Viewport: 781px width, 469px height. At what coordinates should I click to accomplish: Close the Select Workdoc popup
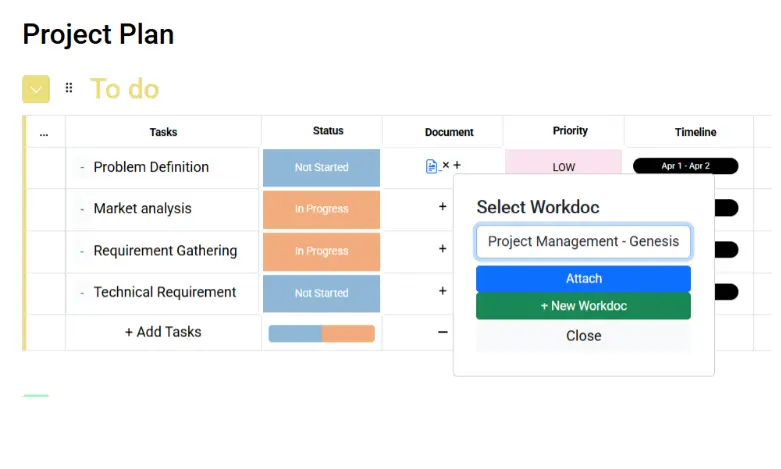click(x=583, y=336)
